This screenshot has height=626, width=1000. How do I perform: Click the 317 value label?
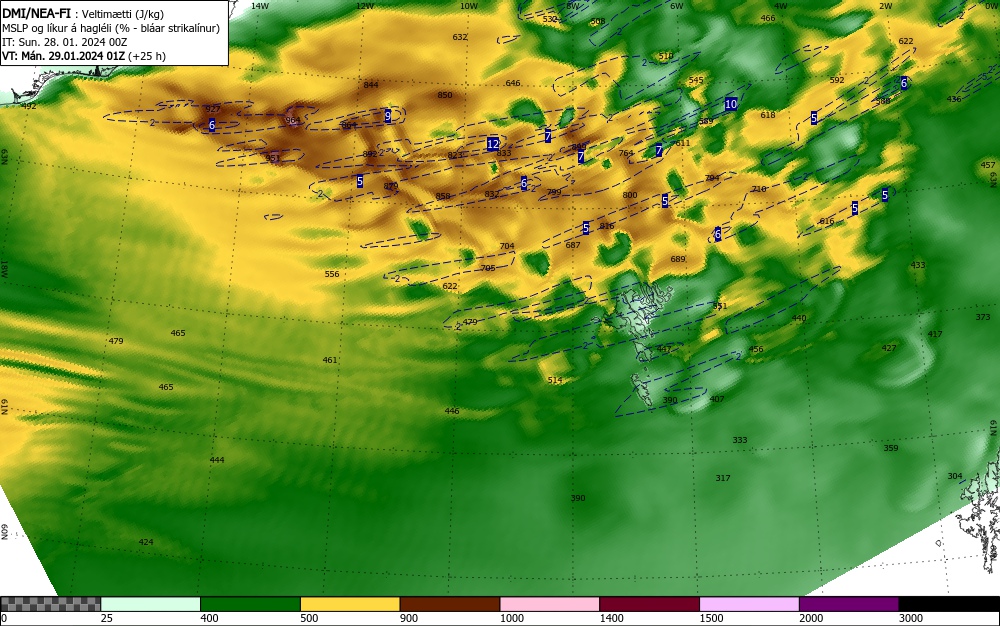723,478
